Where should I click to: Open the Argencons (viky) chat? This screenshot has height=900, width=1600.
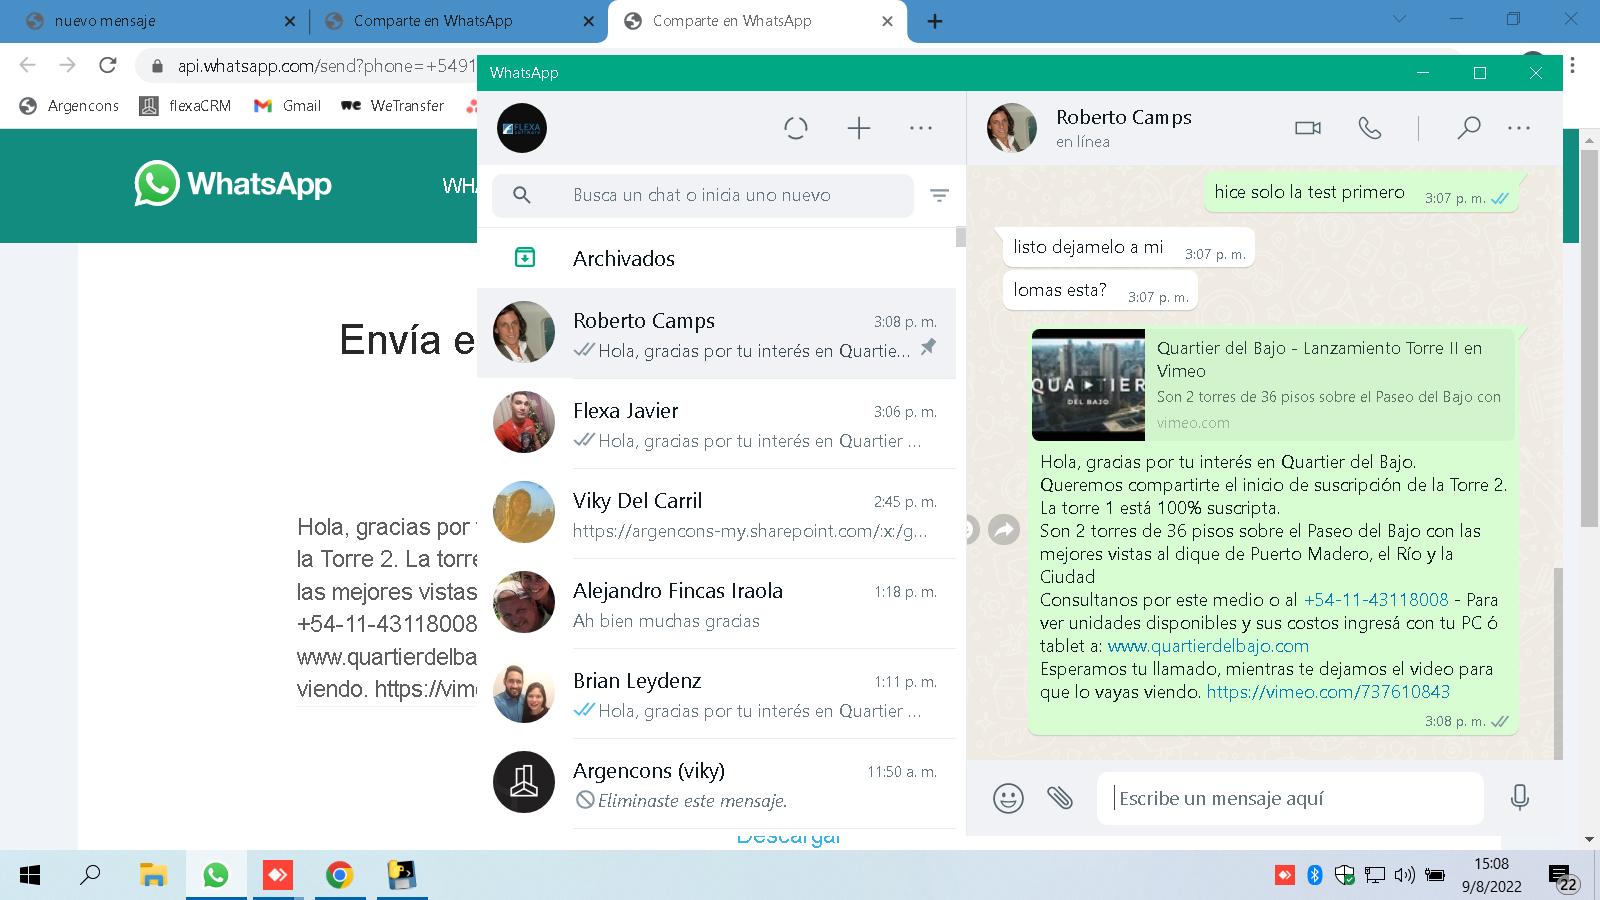716,784
